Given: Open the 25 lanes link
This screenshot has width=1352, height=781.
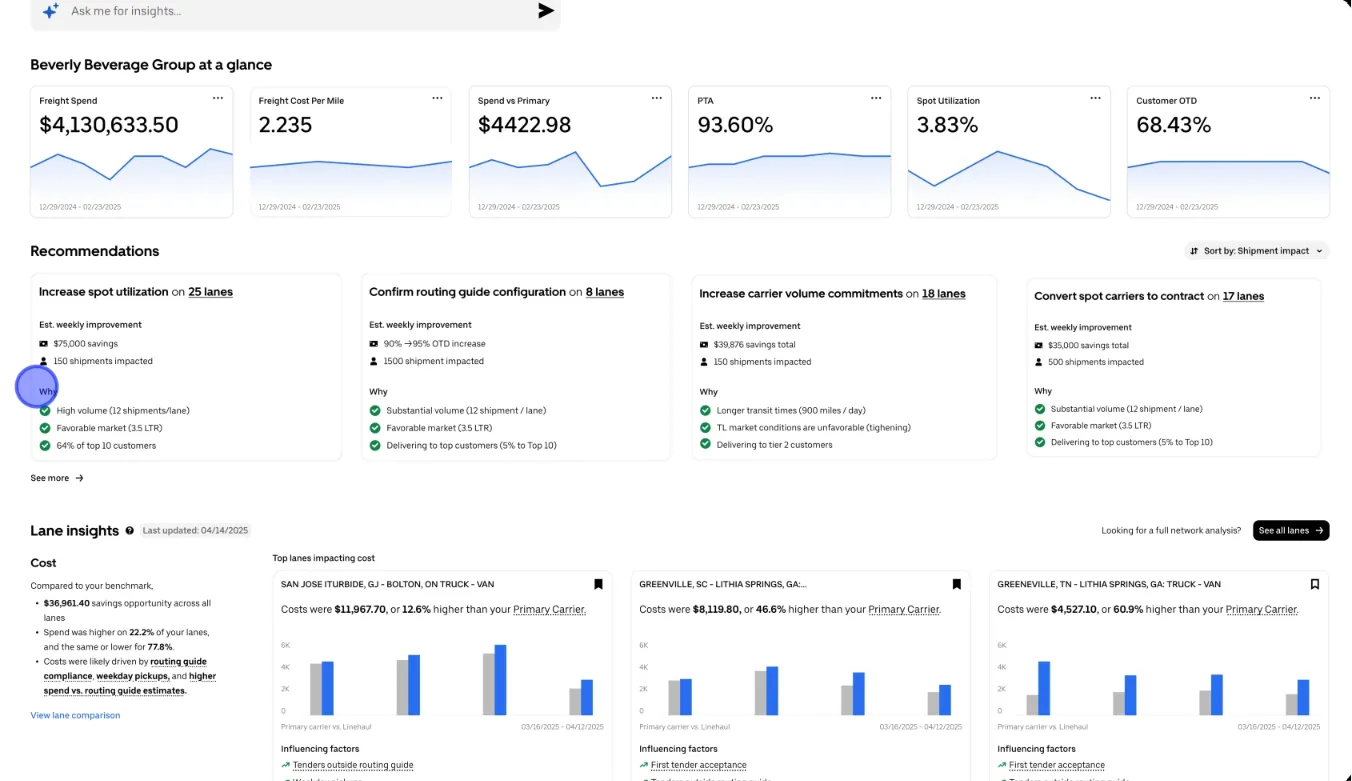Looking at the screenshot, I should tap(211, 292).
